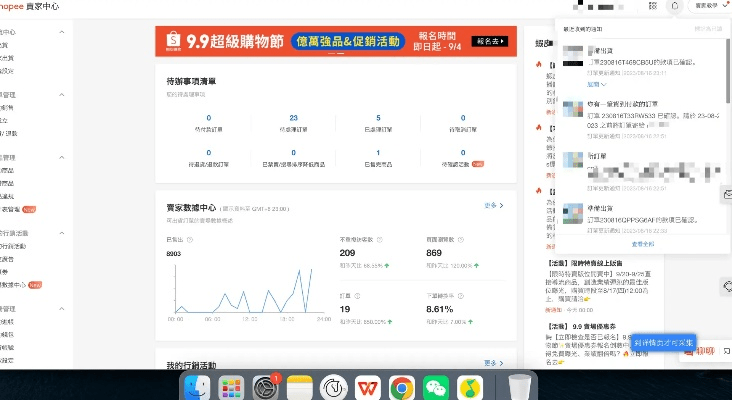
Task: Click the envelope icon on right edge
Action: point(725,193)
